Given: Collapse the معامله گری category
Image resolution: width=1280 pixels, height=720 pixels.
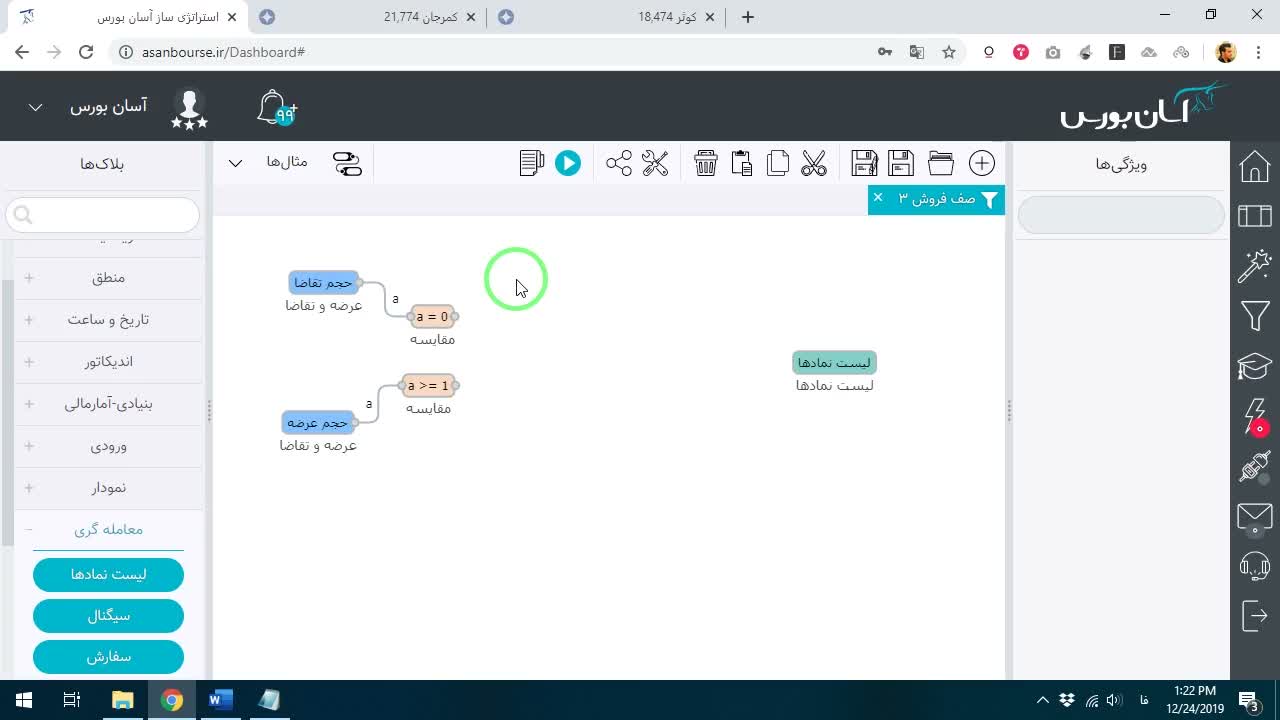Looking at the screenshot, I should coord(29,530).
